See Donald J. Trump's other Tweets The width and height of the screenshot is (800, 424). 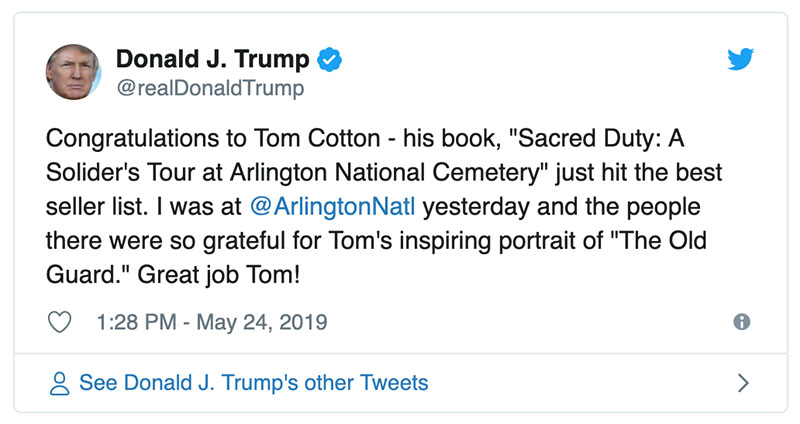(x=253, y=383)
